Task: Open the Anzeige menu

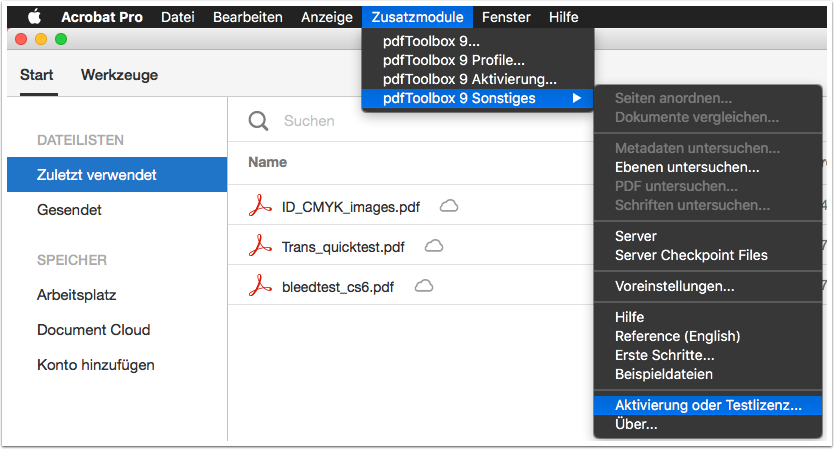Action: tap(327, 17)
